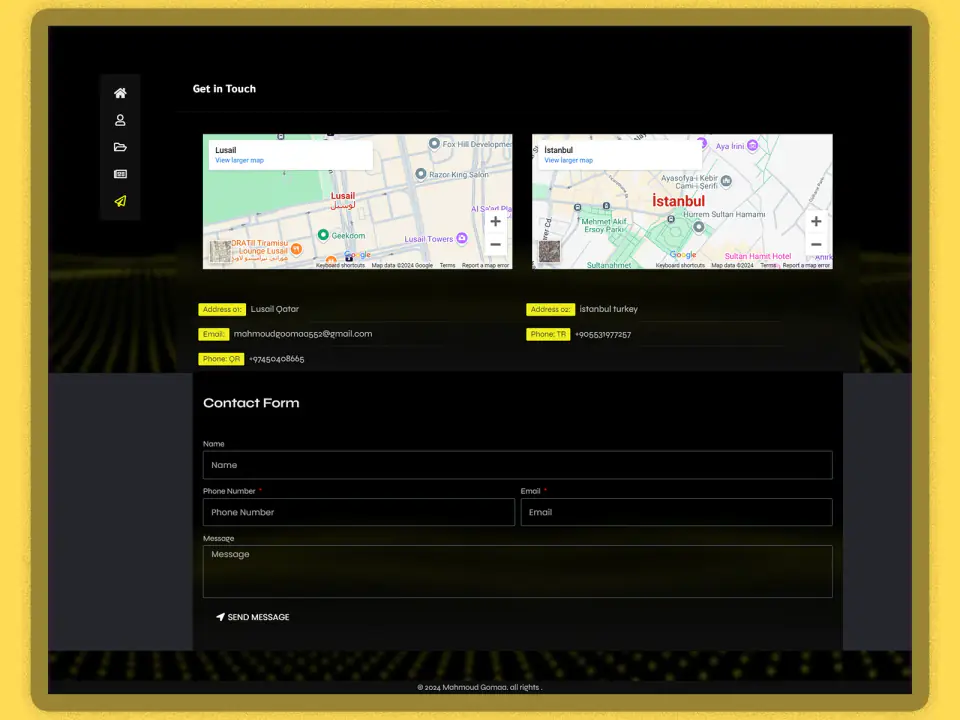
Task: Focus the Email input field
Action: 677,512
